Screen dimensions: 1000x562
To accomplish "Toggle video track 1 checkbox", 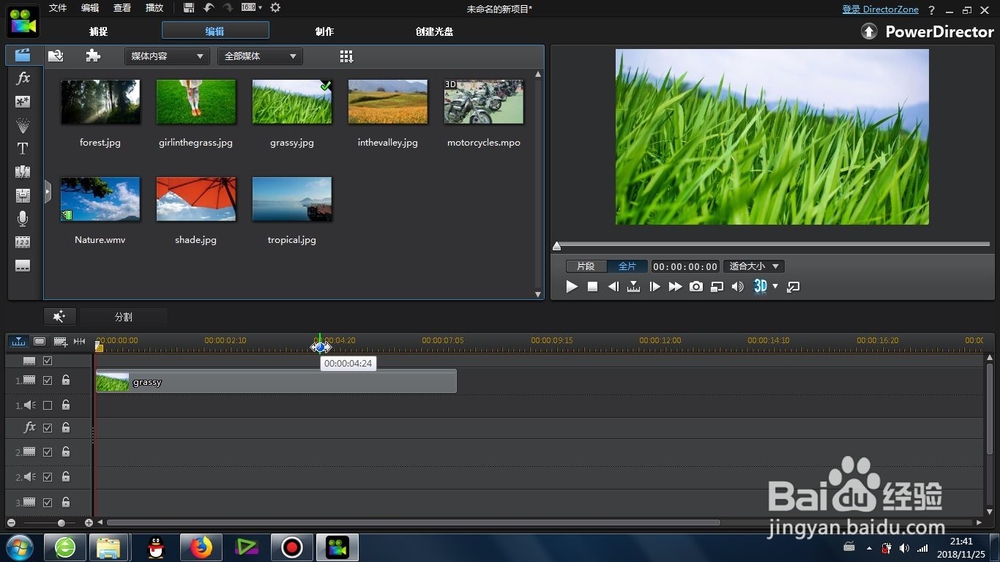I will click(x=47, y=380).
